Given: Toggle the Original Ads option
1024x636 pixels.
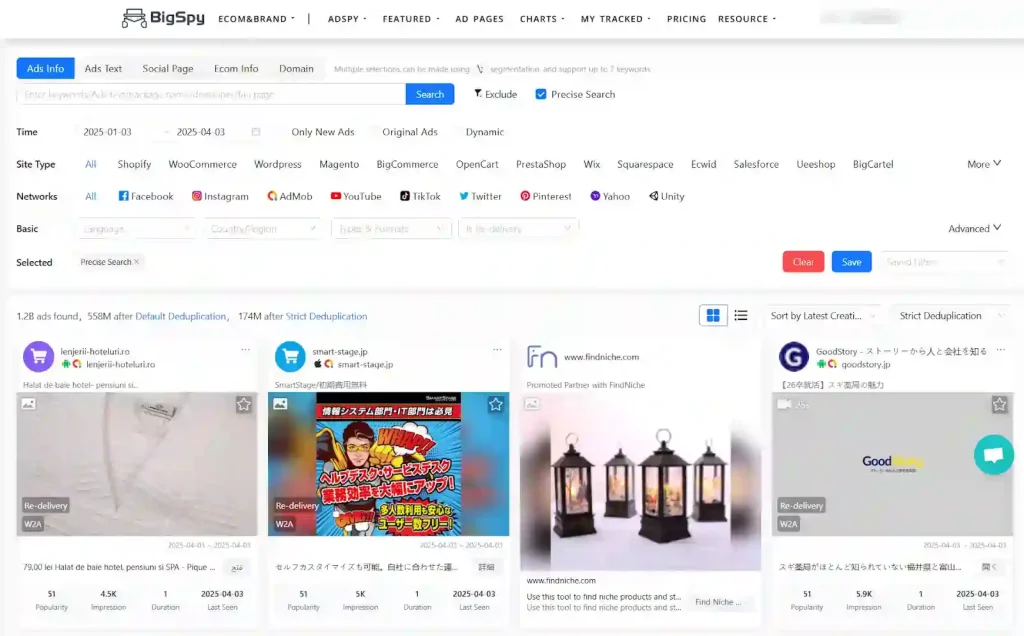Looking at the screenshot, I should click(409, 131).
